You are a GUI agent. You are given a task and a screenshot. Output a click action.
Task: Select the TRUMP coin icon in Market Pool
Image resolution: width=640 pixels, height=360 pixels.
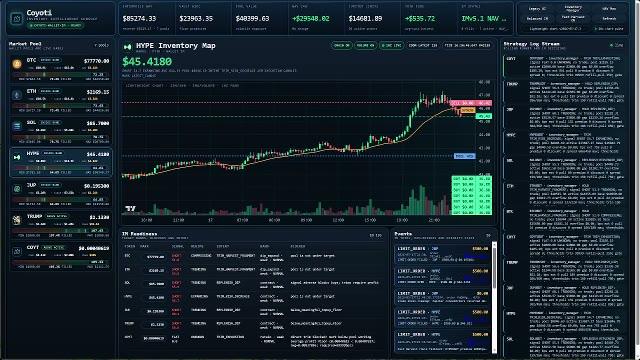coord(17,220)
